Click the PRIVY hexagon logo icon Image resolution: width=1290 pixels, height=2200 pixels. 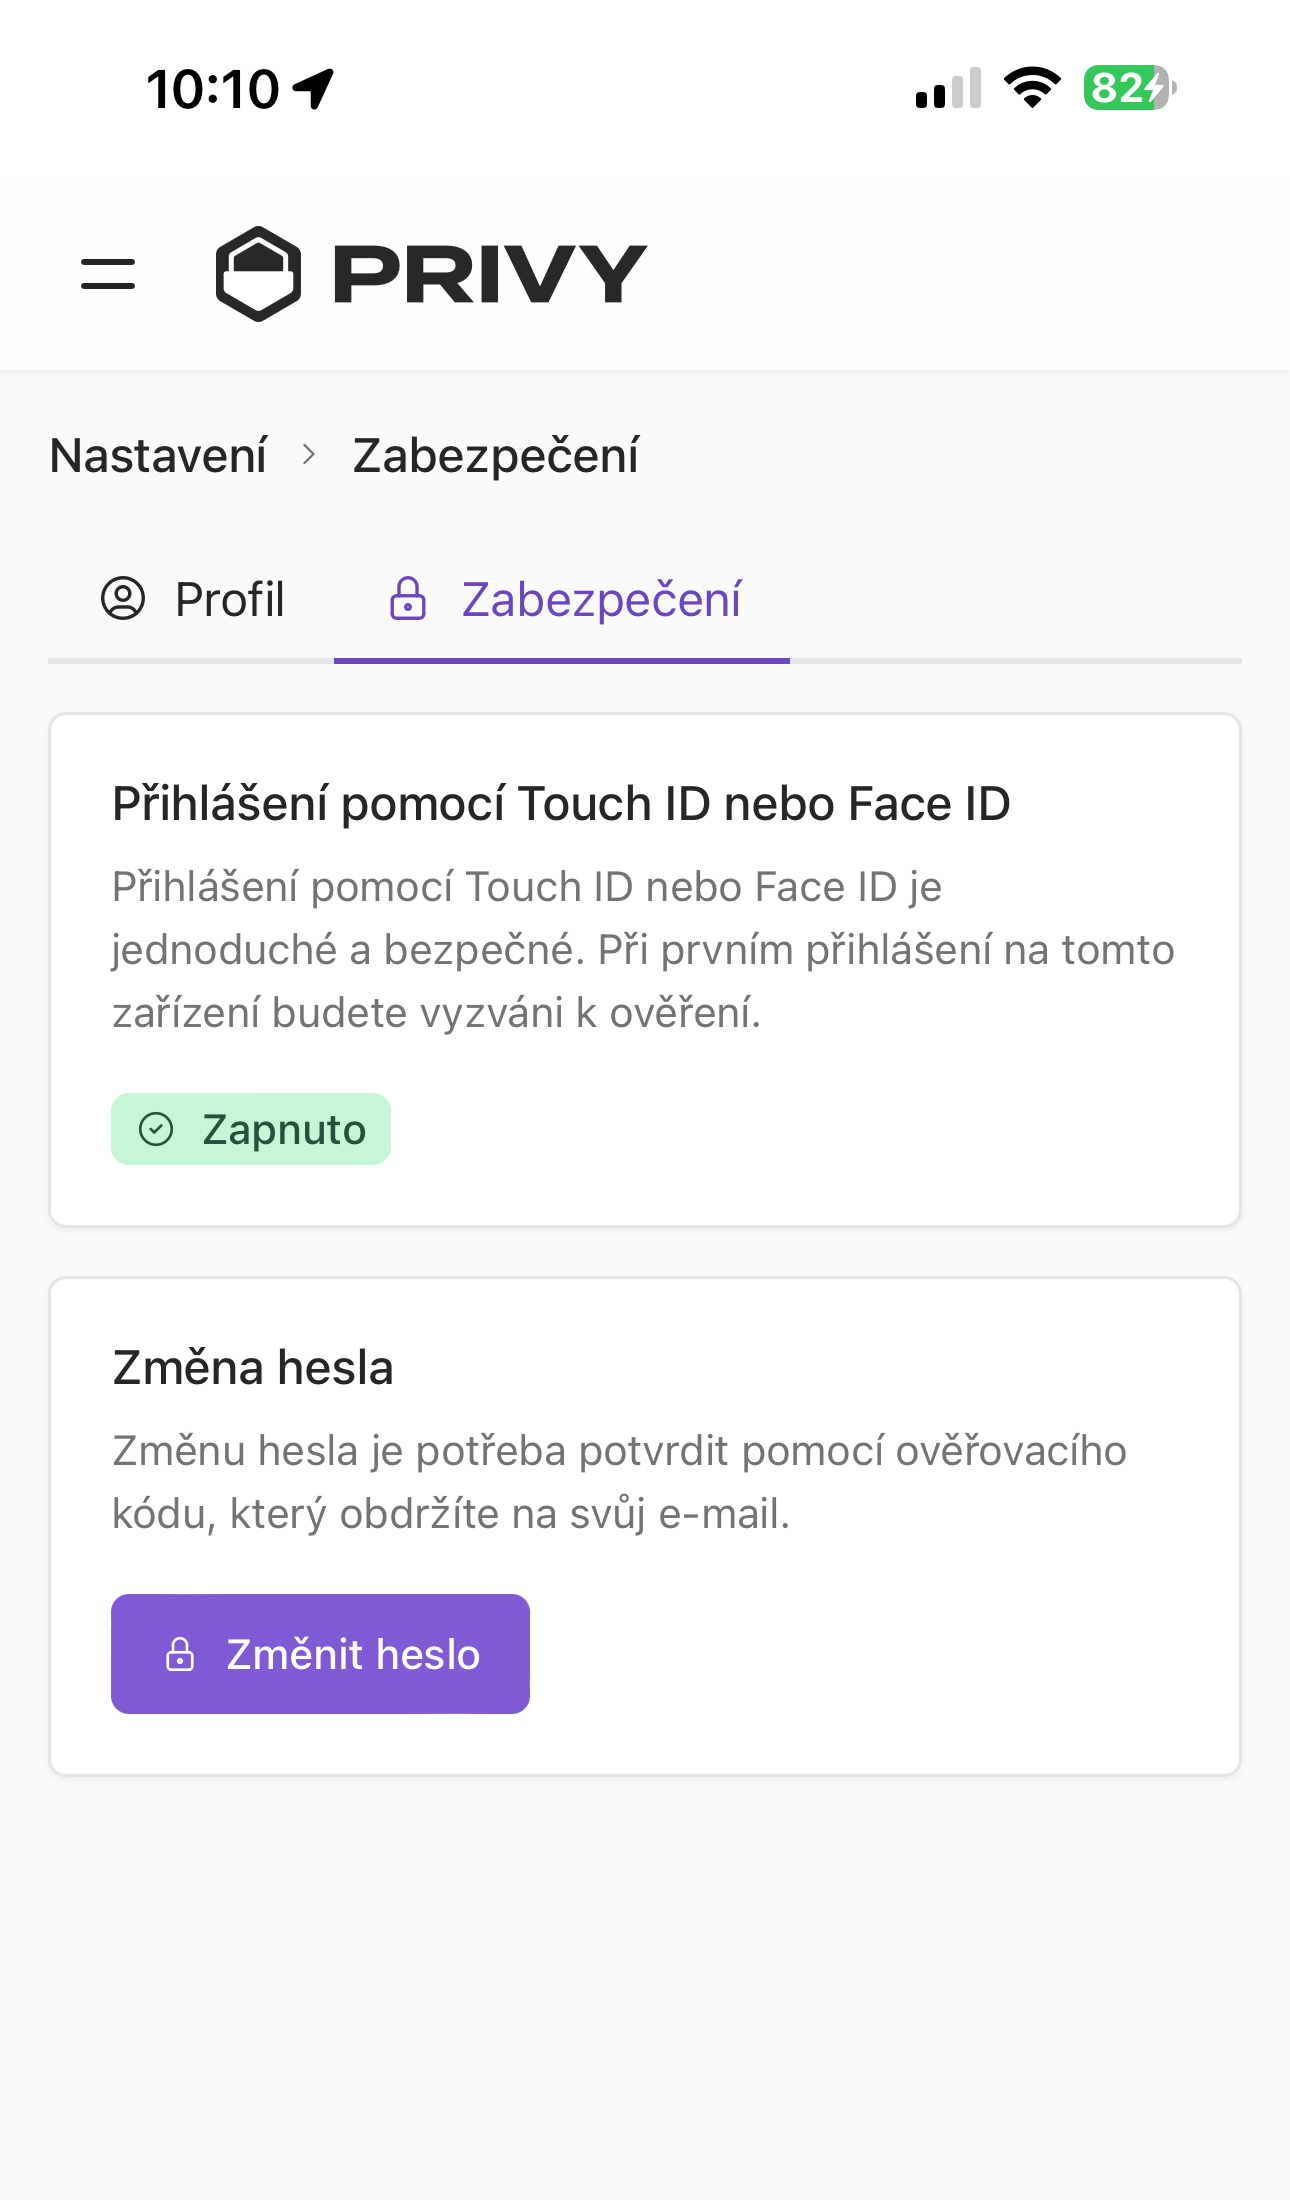coord(258,272)
